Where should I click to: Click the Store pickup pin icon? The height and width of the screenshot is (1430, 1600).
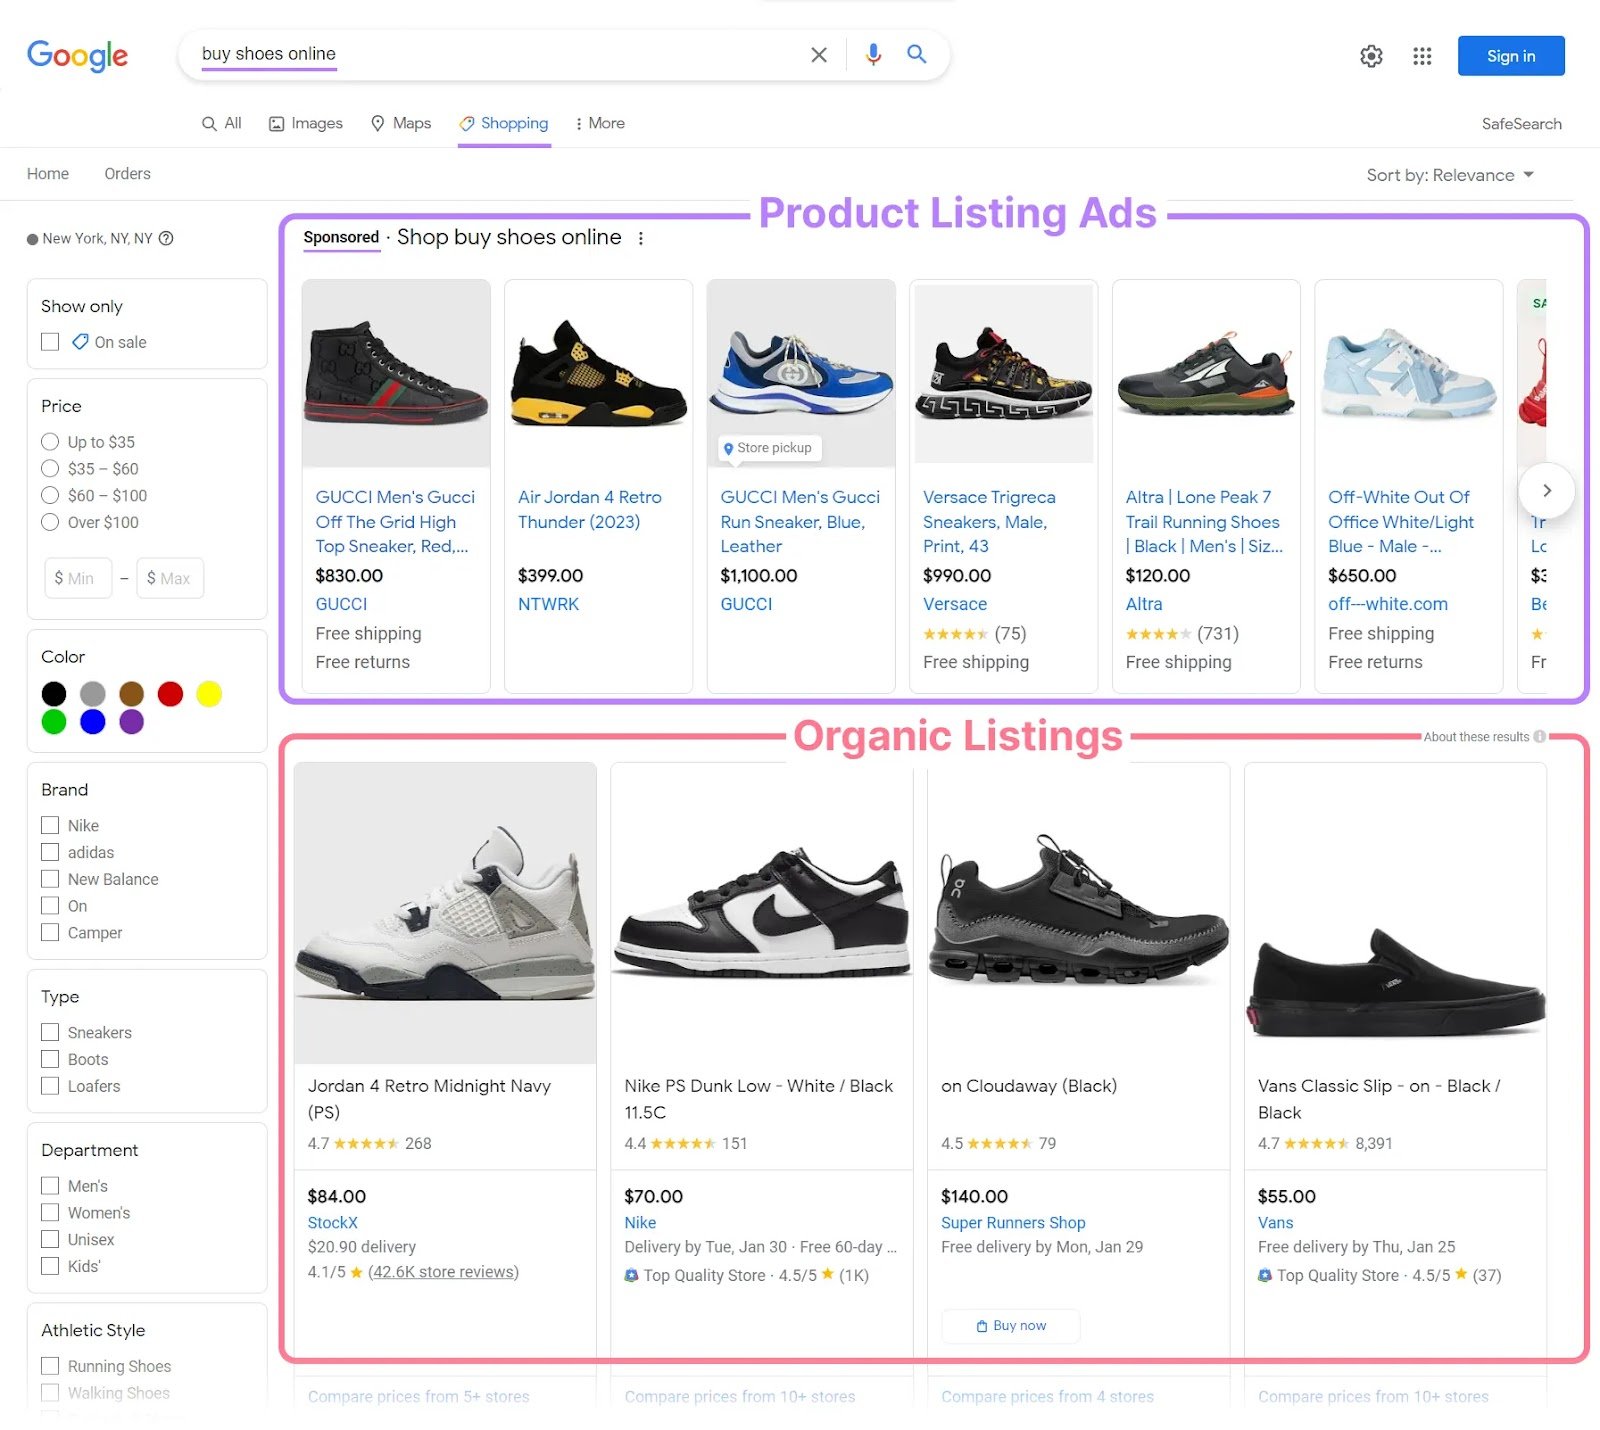[728, 448]
